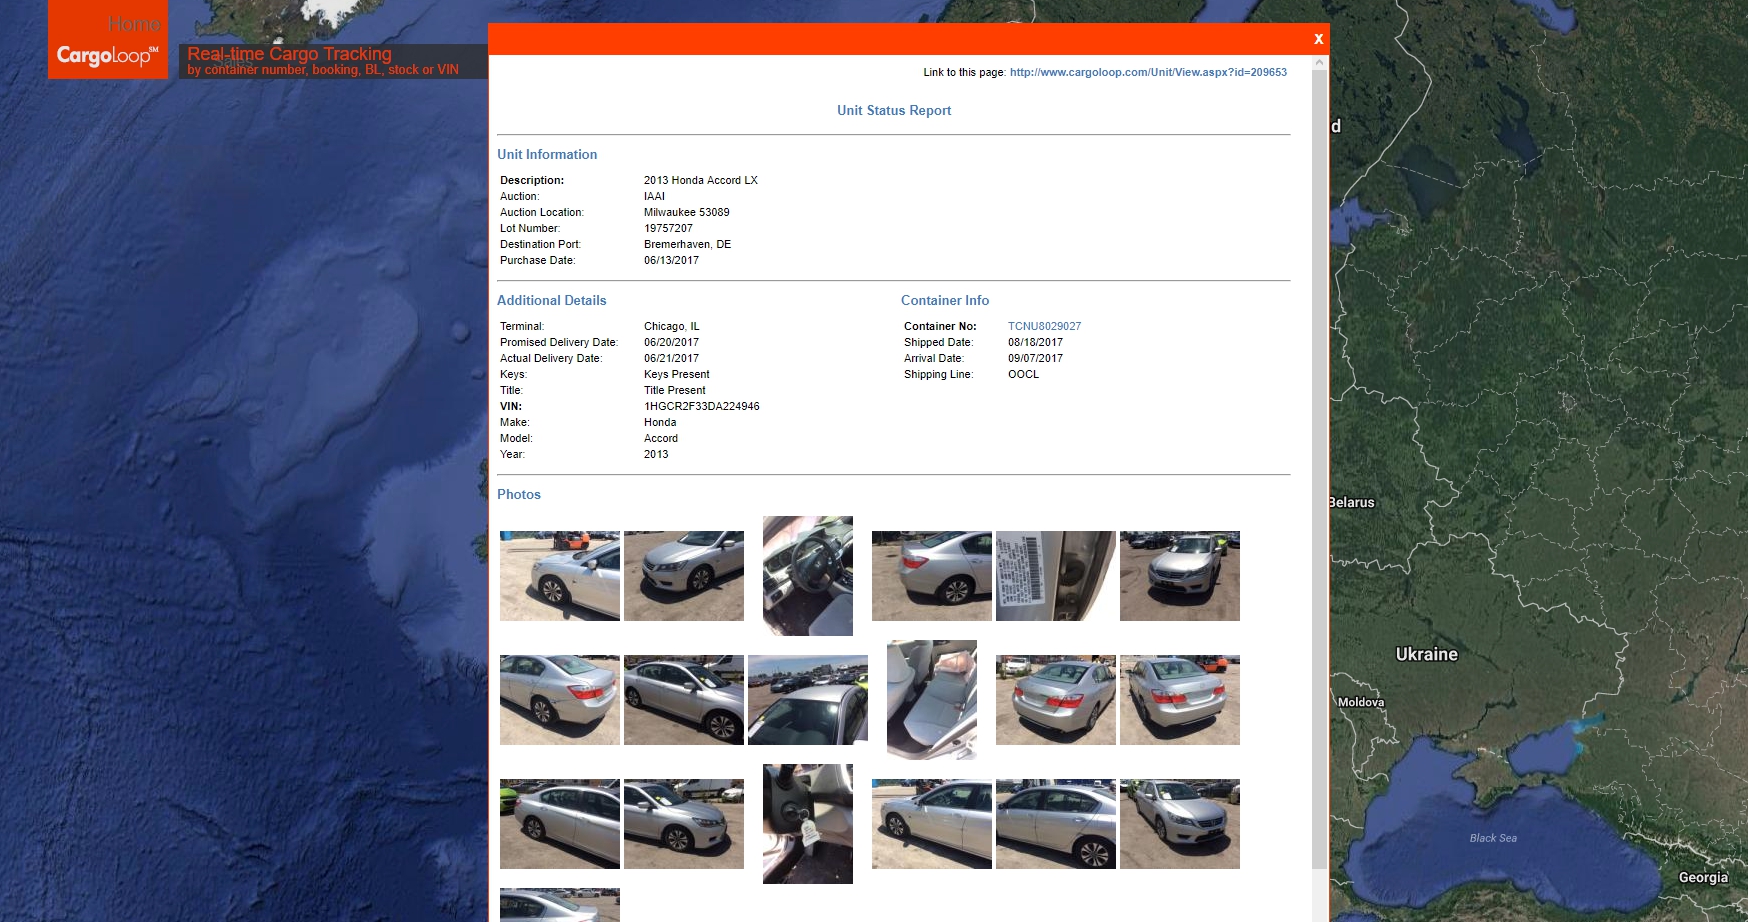Open the steering wheel interior photo

(x=808, y=576)
